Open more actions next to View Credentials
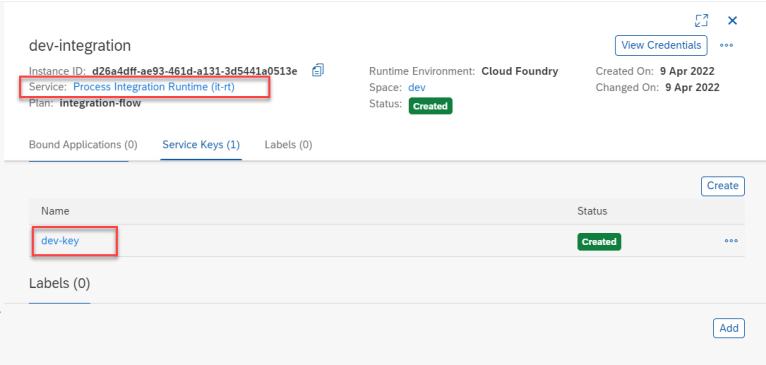 click(x=726, y=45)
